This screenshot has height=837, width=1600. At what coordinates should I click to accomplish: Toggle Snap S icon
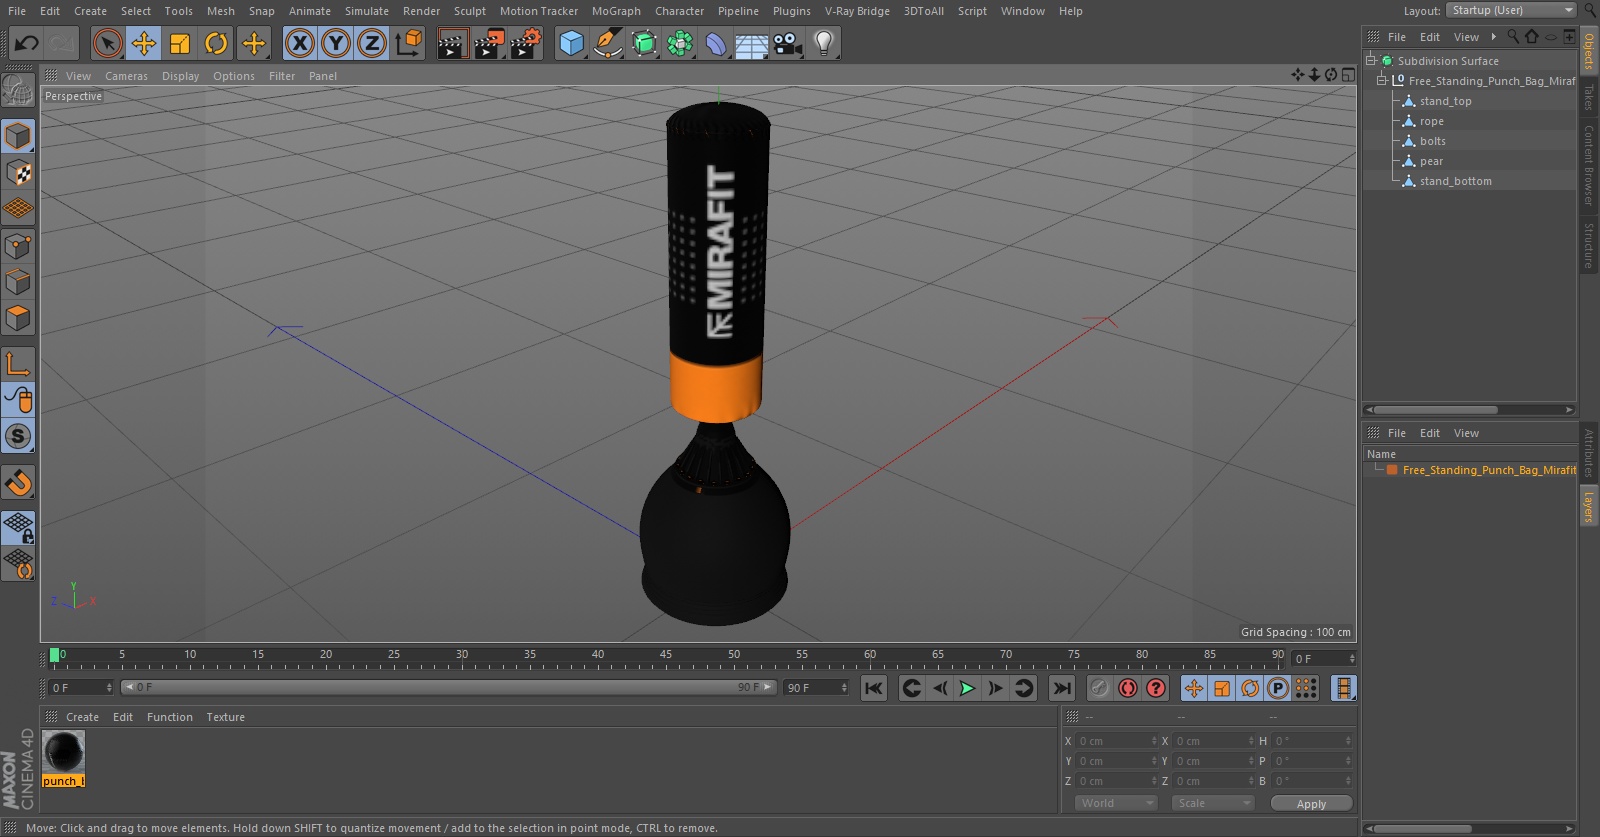point(18,436)
